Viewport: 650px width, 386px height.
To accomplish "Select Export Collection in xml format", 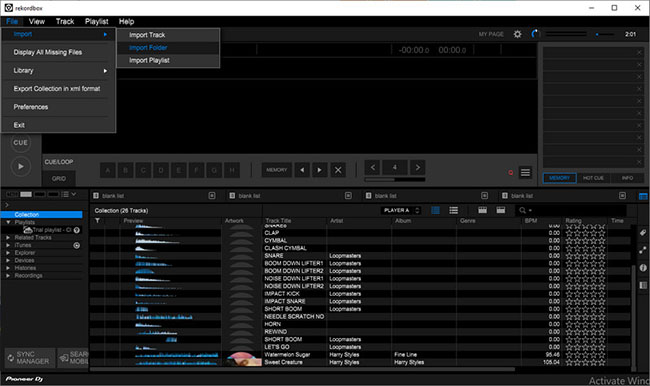I will [x=58, y=89].
